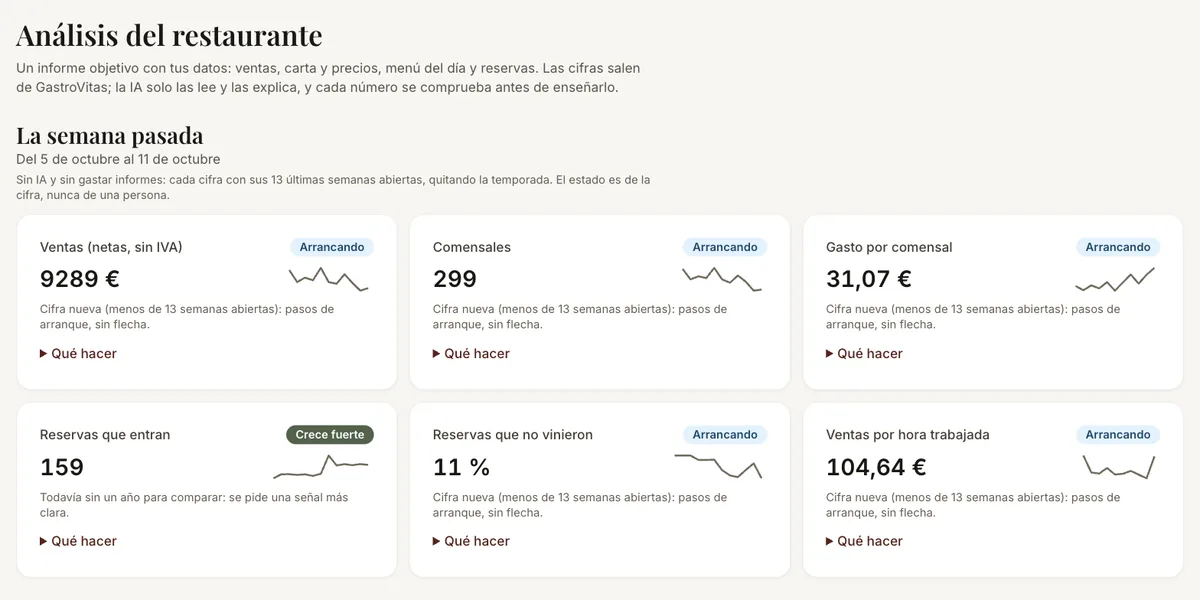Click the sparkline in Reservas que entran card
The height and width of the screenshot is (600, 1200).
(x=321, y=467)
